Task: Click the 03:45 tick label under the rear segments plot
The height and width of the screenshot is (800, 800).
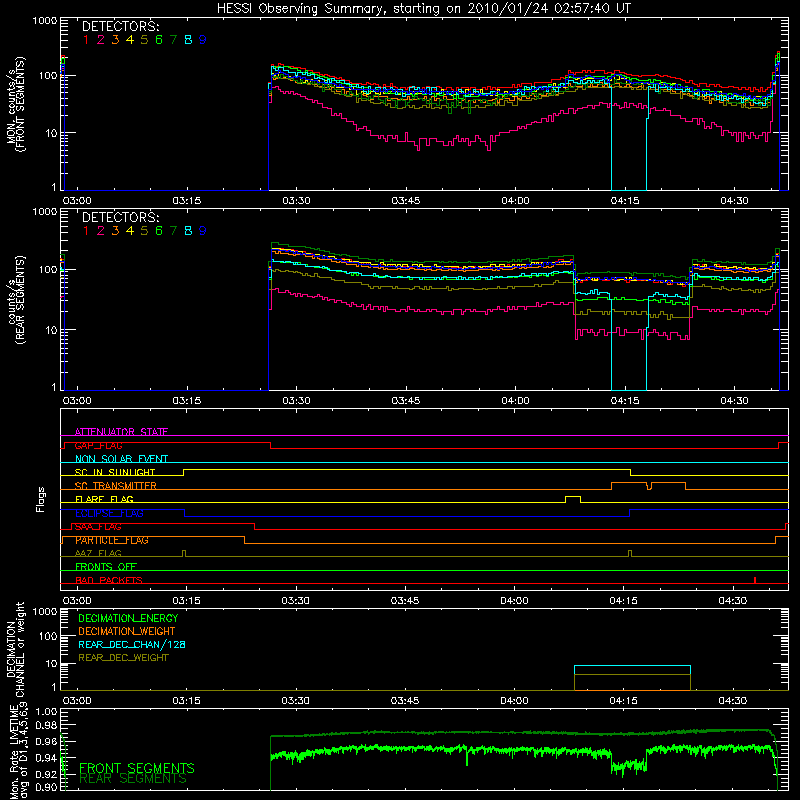Action: coord(406,401)
